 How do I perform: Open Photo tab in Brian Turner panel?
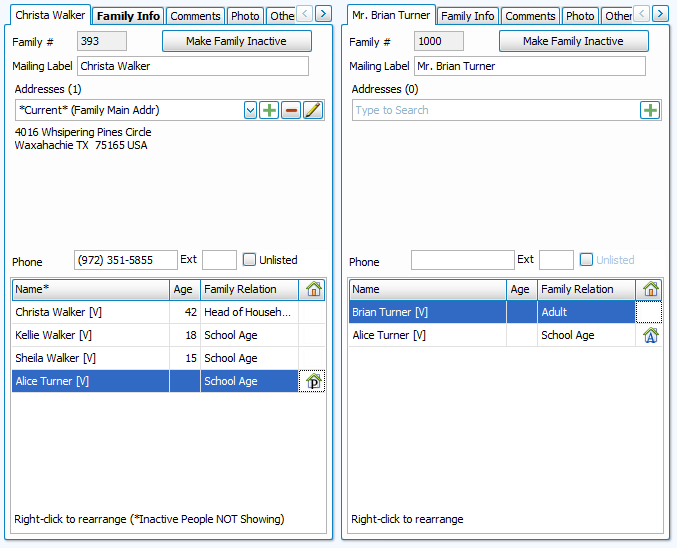(580, 16)
